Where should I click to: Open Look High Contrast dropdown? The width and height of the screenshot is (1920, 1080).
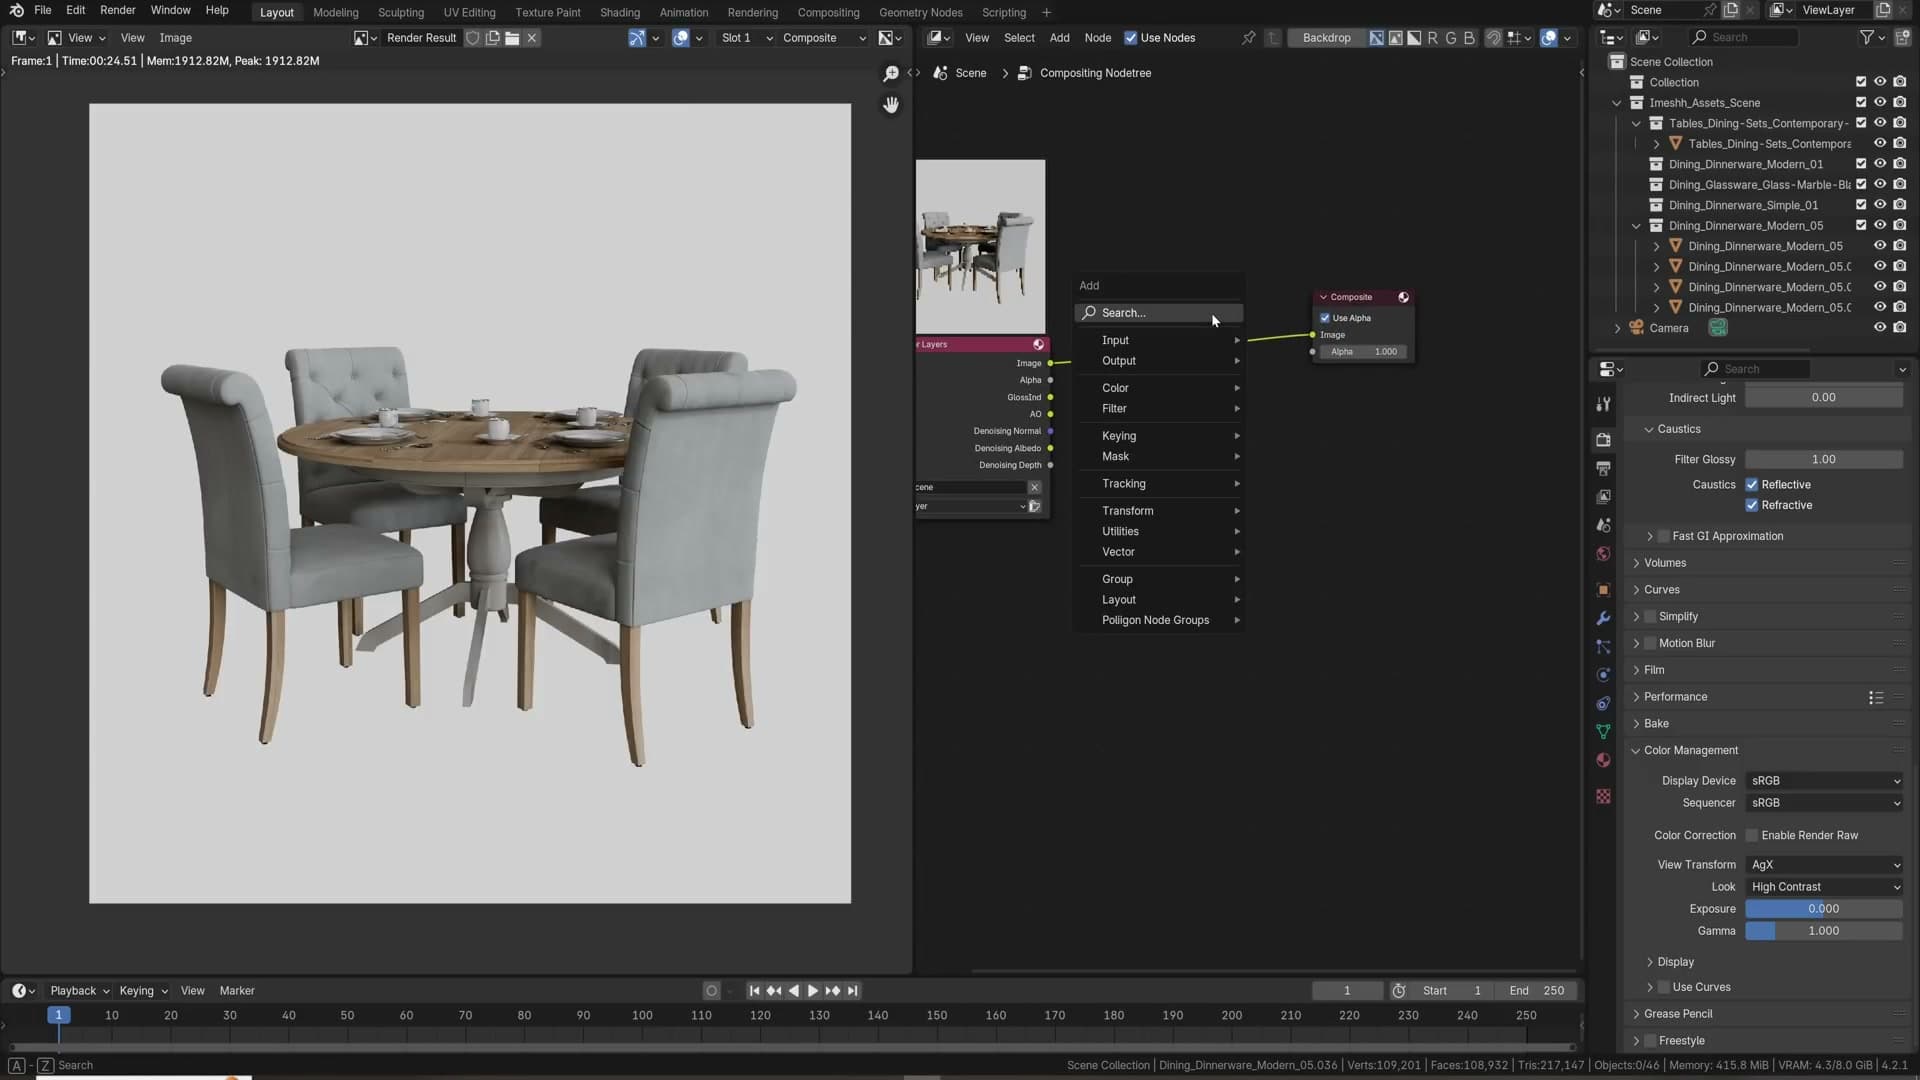(x=1825, y=888)
